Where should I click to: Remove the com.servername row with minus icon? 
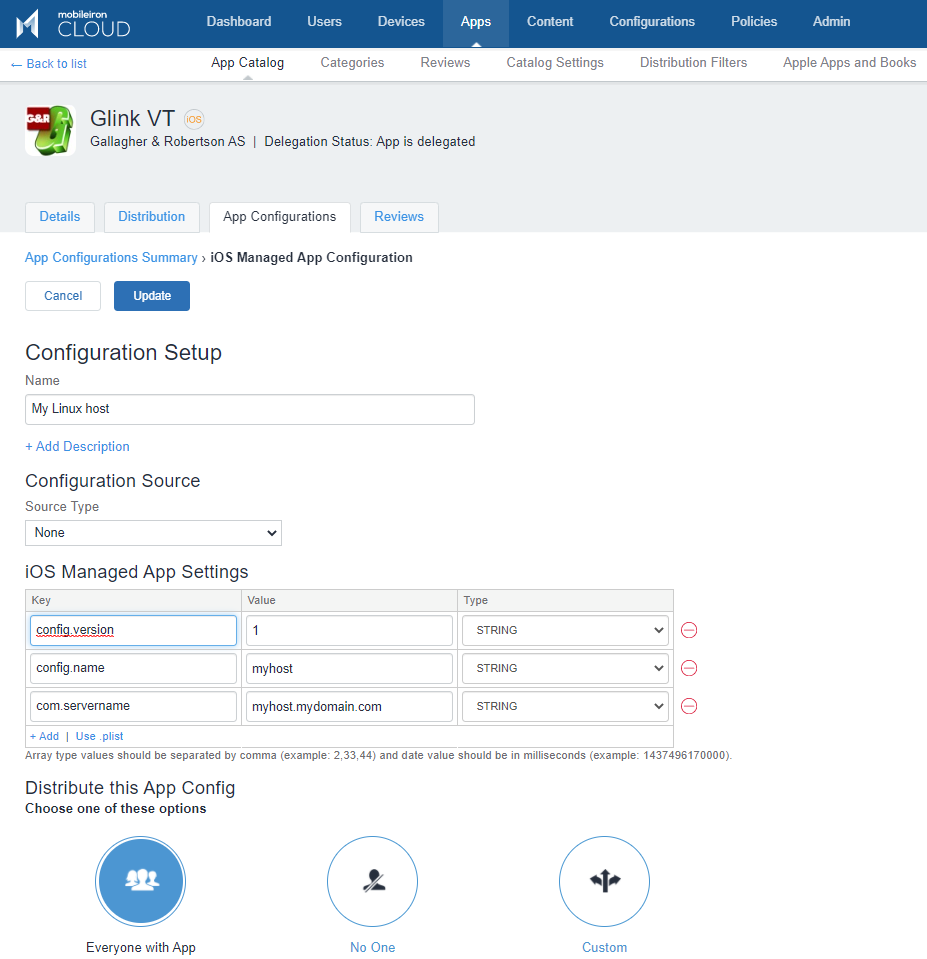click(689, 706)
